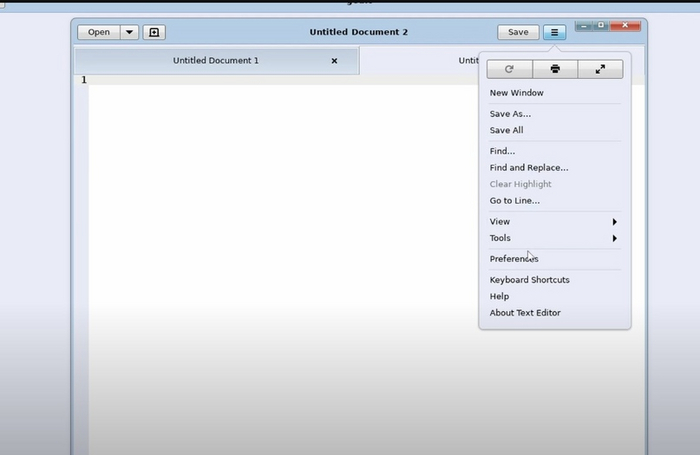Click the print icon in the menu
Viewport: 700px width, 455px height.
coord(555,69)
